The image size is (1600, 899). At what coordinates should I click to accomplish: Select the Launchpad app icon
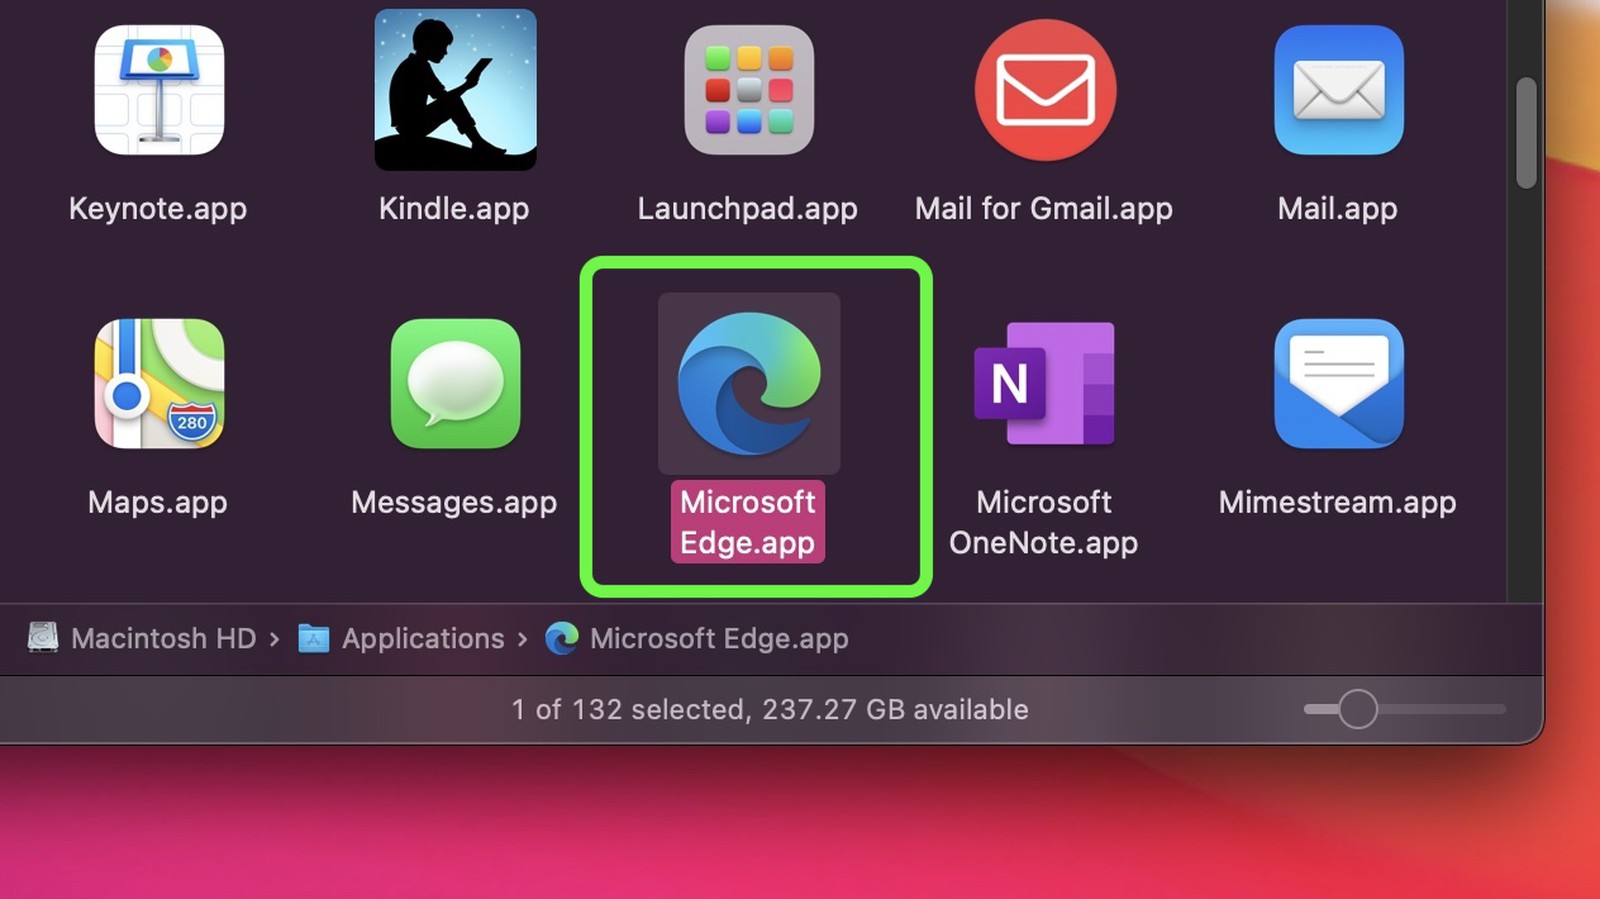point(749,90)
